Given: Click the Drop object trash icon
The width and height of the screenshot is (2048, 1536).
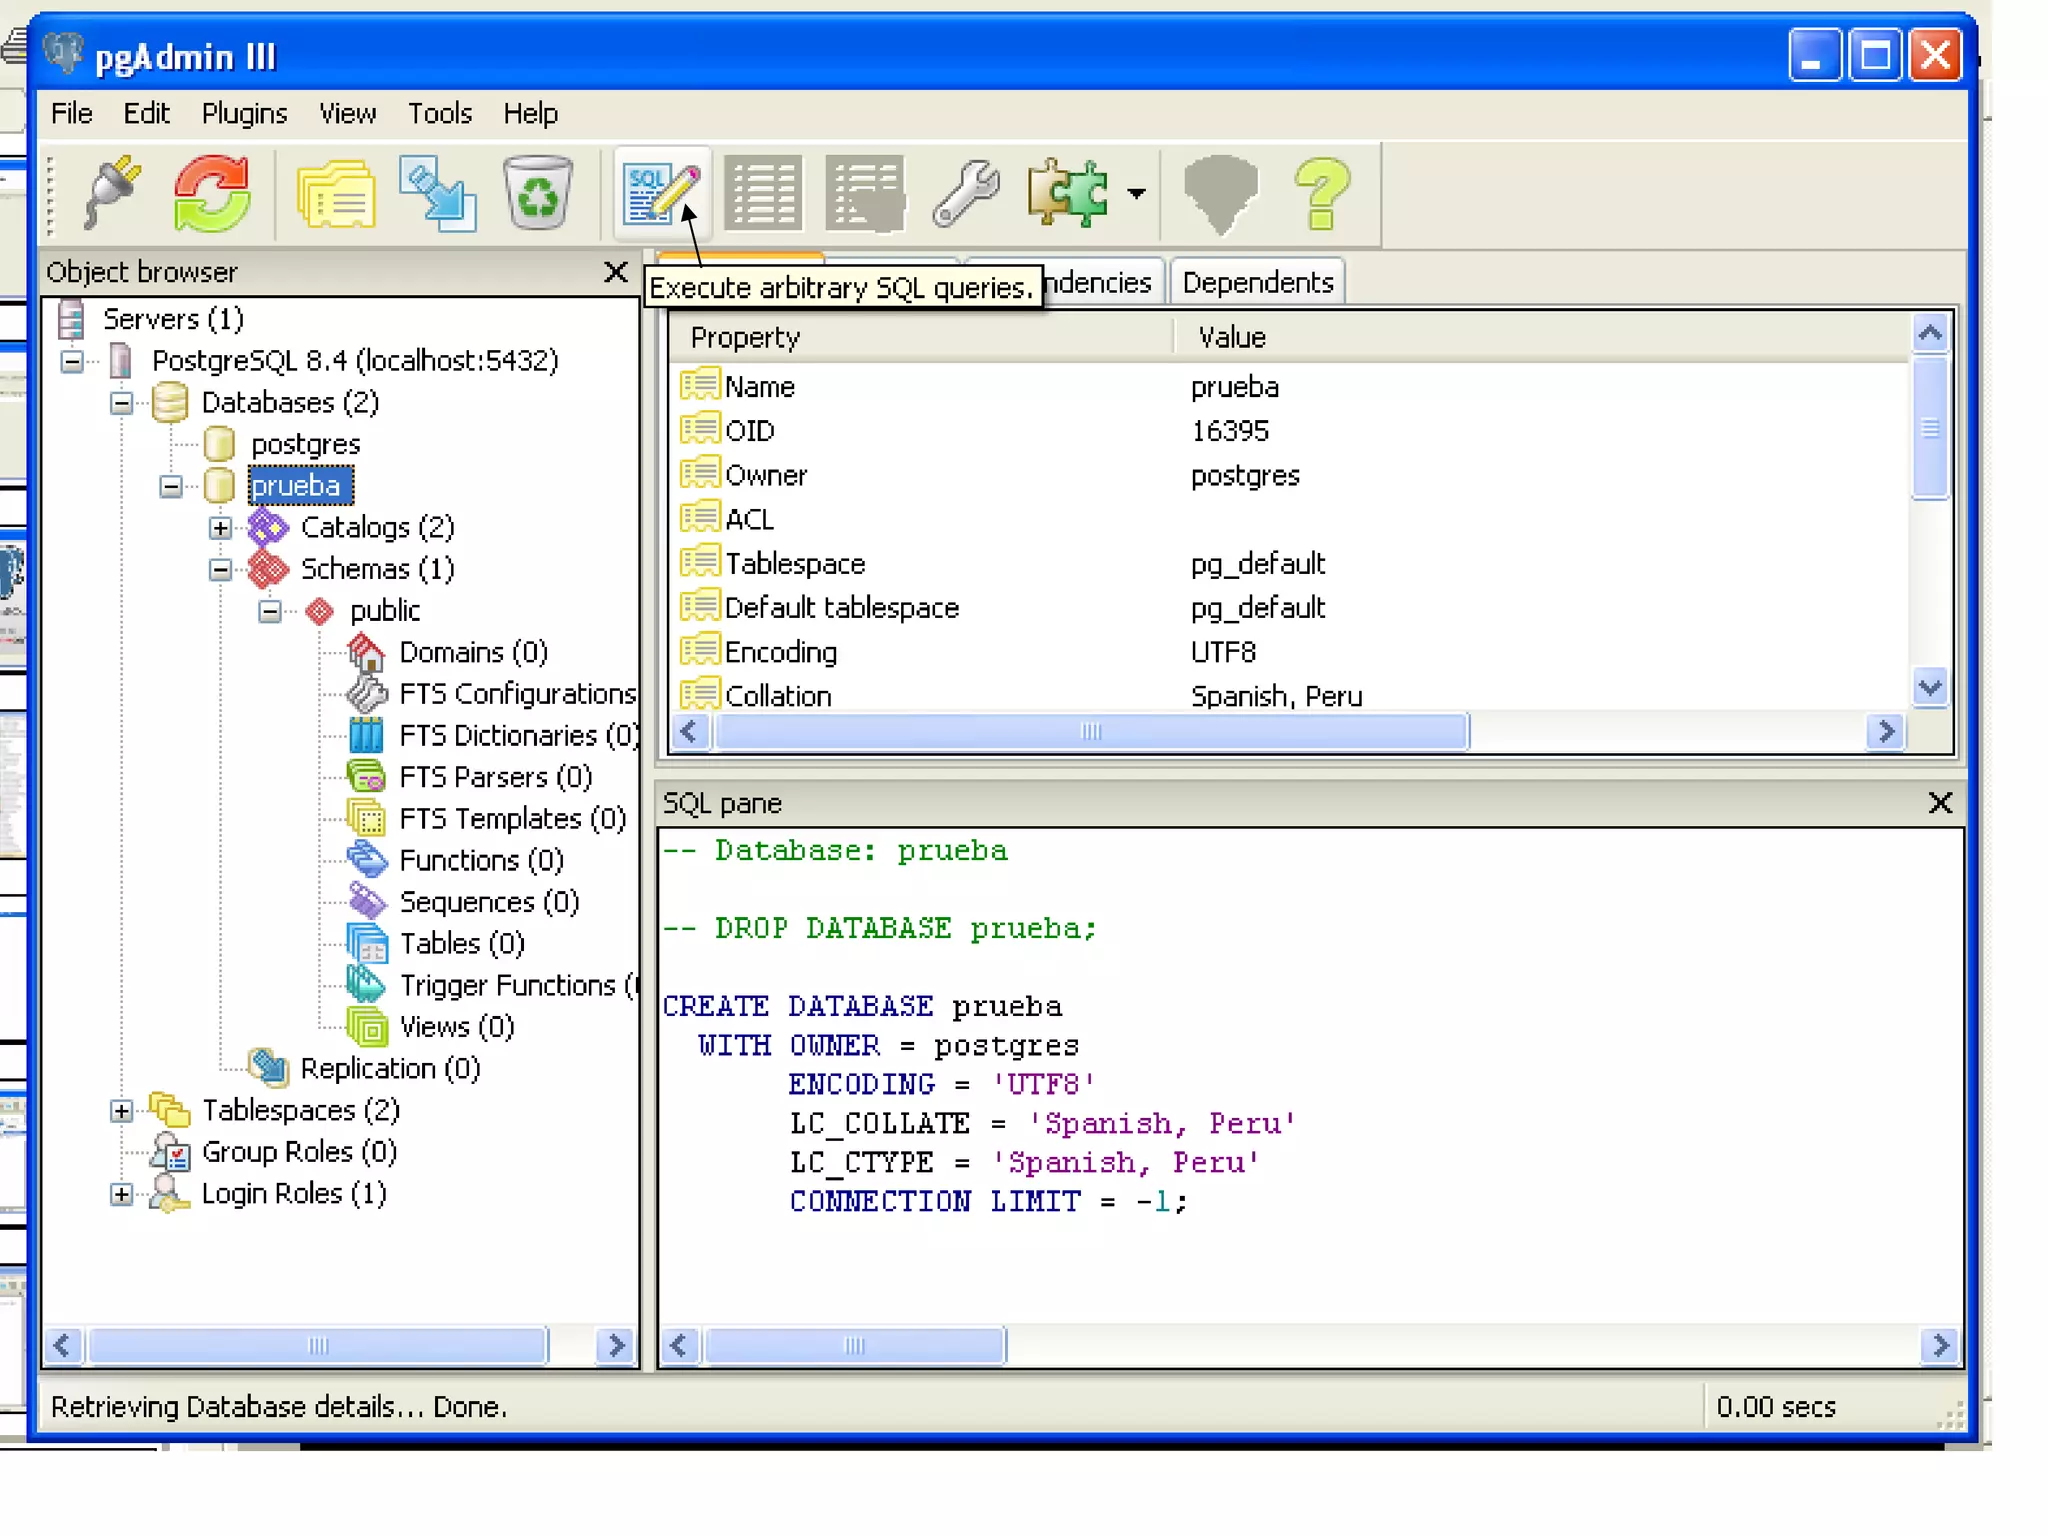Looking at the screenshot, I should coord(538,194).
